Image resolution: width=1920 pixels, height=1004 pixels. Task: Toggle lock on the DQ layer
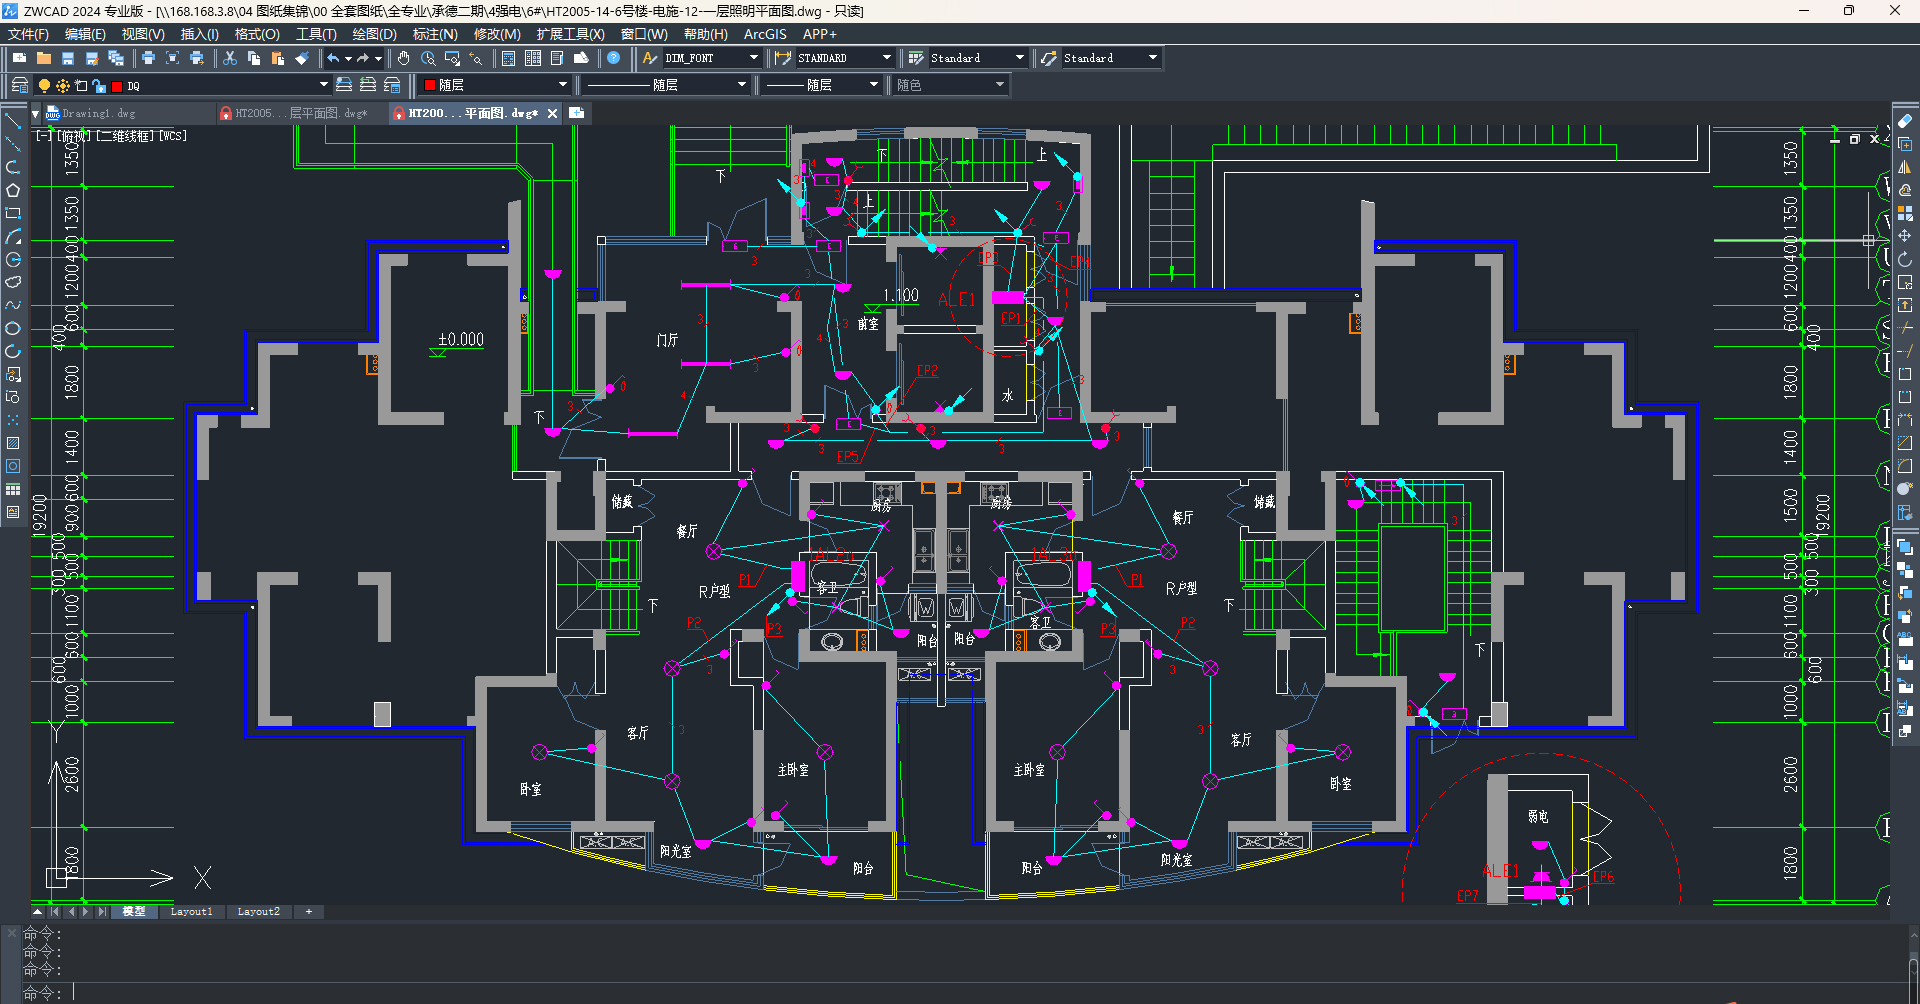[x=99, y=86]
